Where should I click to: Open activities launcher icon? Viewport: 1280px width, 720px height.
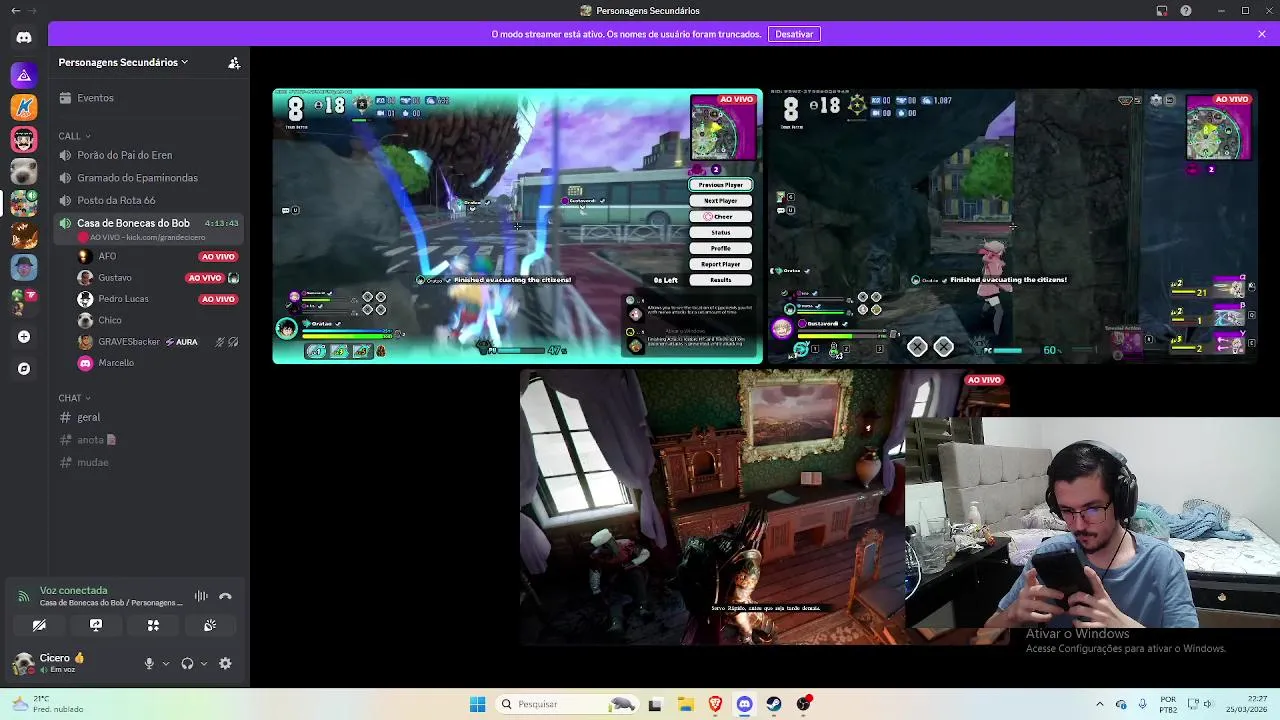click(153, 625)
